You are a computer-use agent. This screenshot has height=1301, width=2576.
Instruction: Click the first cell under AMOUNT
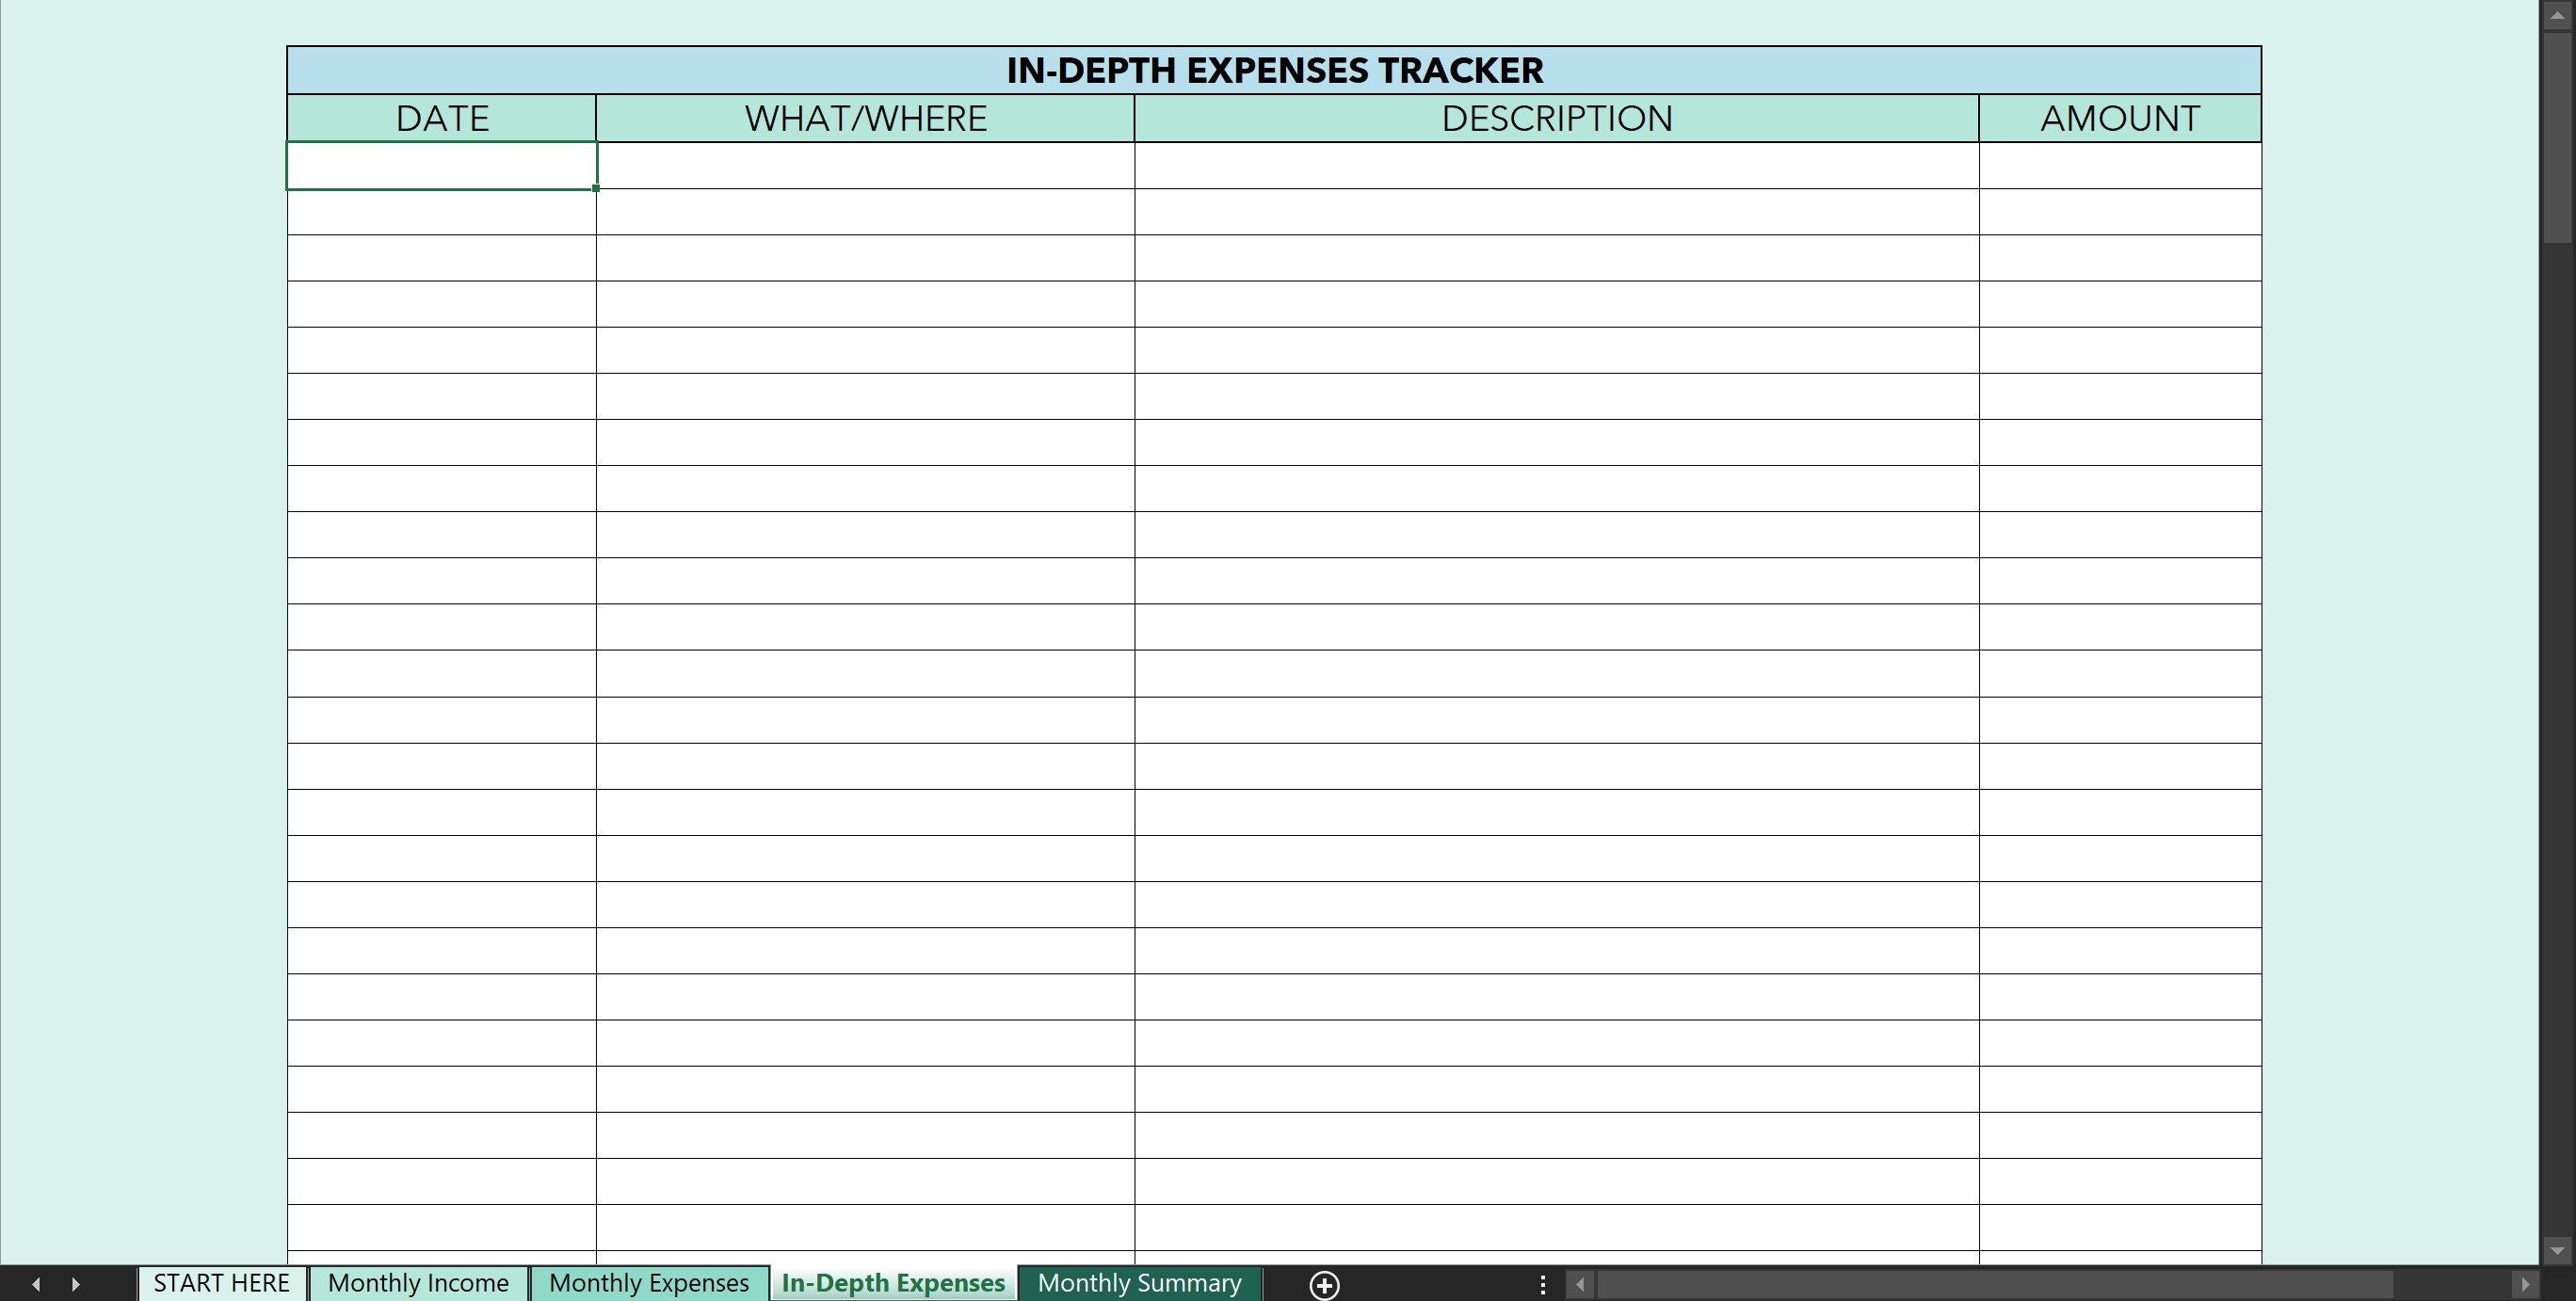[x=2119, y=166]
